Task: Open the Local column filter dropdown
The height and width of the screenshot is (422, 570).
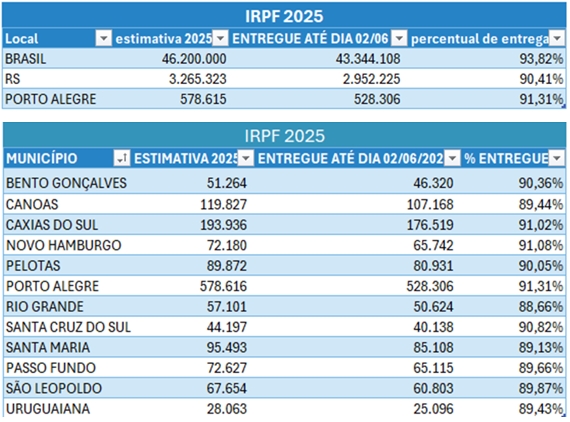Action: point(103,38)
